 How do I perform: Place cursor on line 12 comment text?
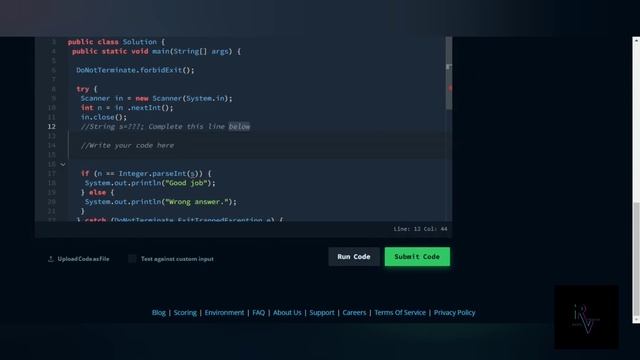pyautogui.click(x=165, y=127)
